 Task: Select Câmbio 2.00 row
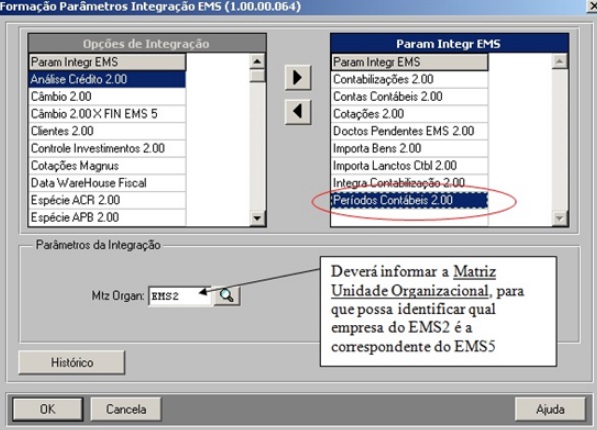pos(107,96)
